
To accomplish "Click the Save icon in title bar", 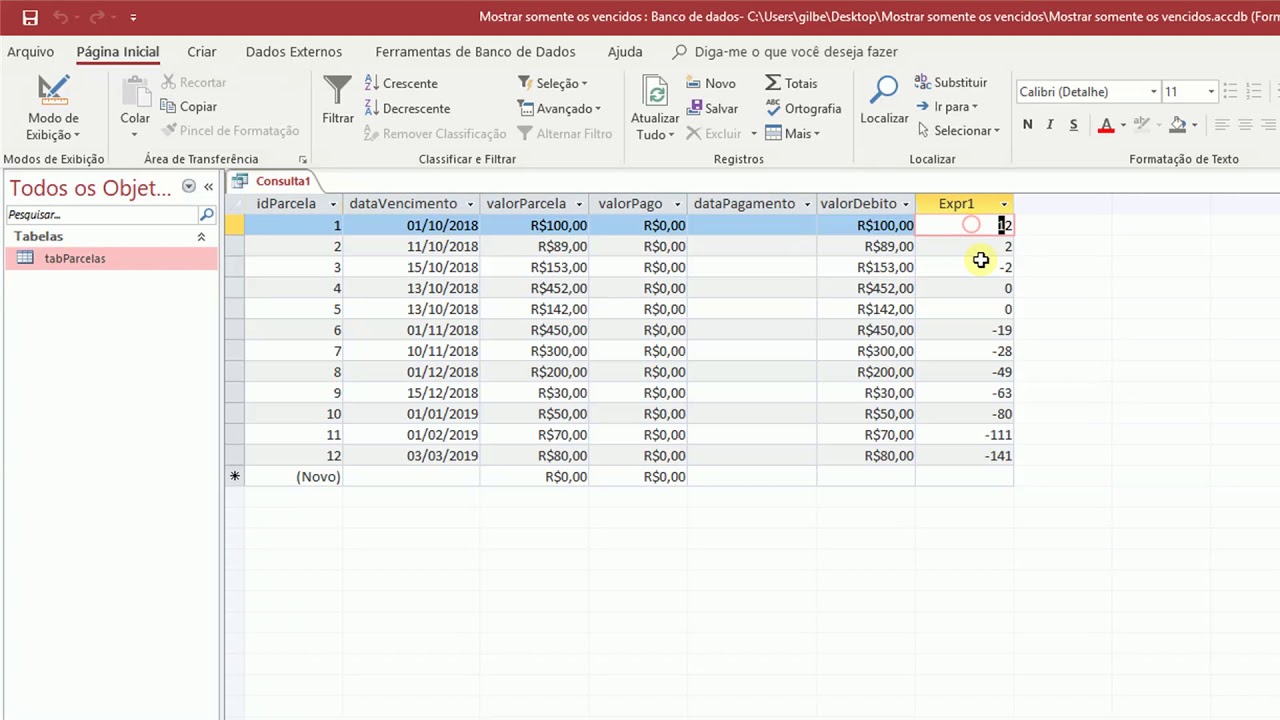I will point(30,17).
